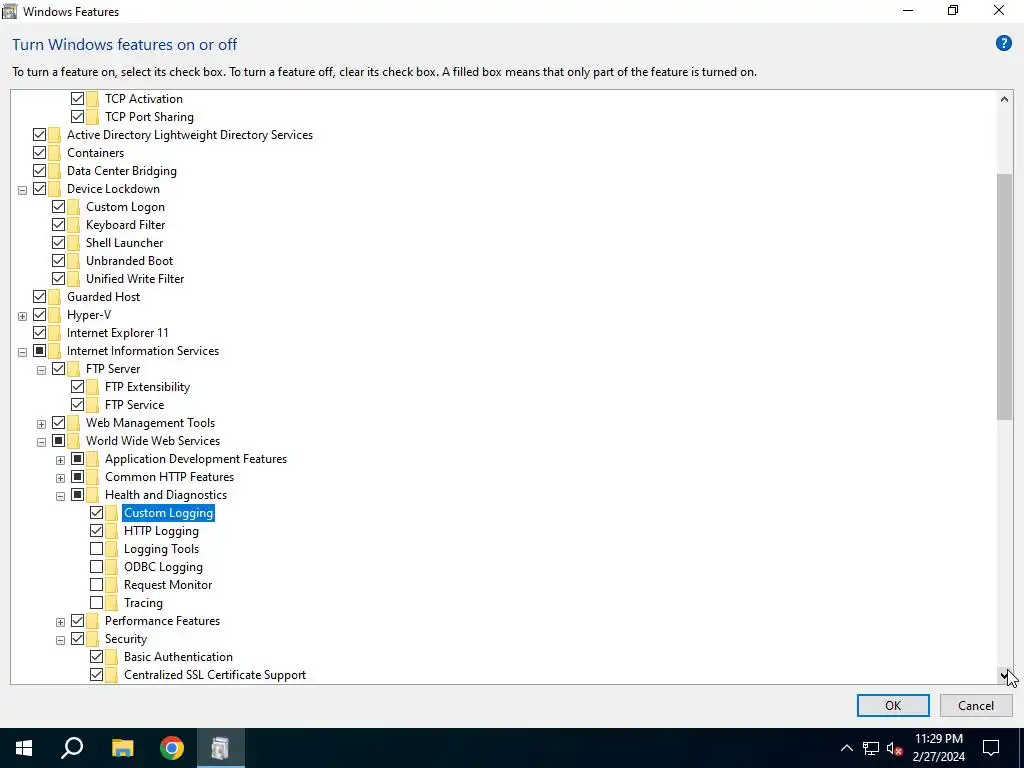1024x768 pixels.
Task: Click the Windows Start button
Action: pos(24,748)
